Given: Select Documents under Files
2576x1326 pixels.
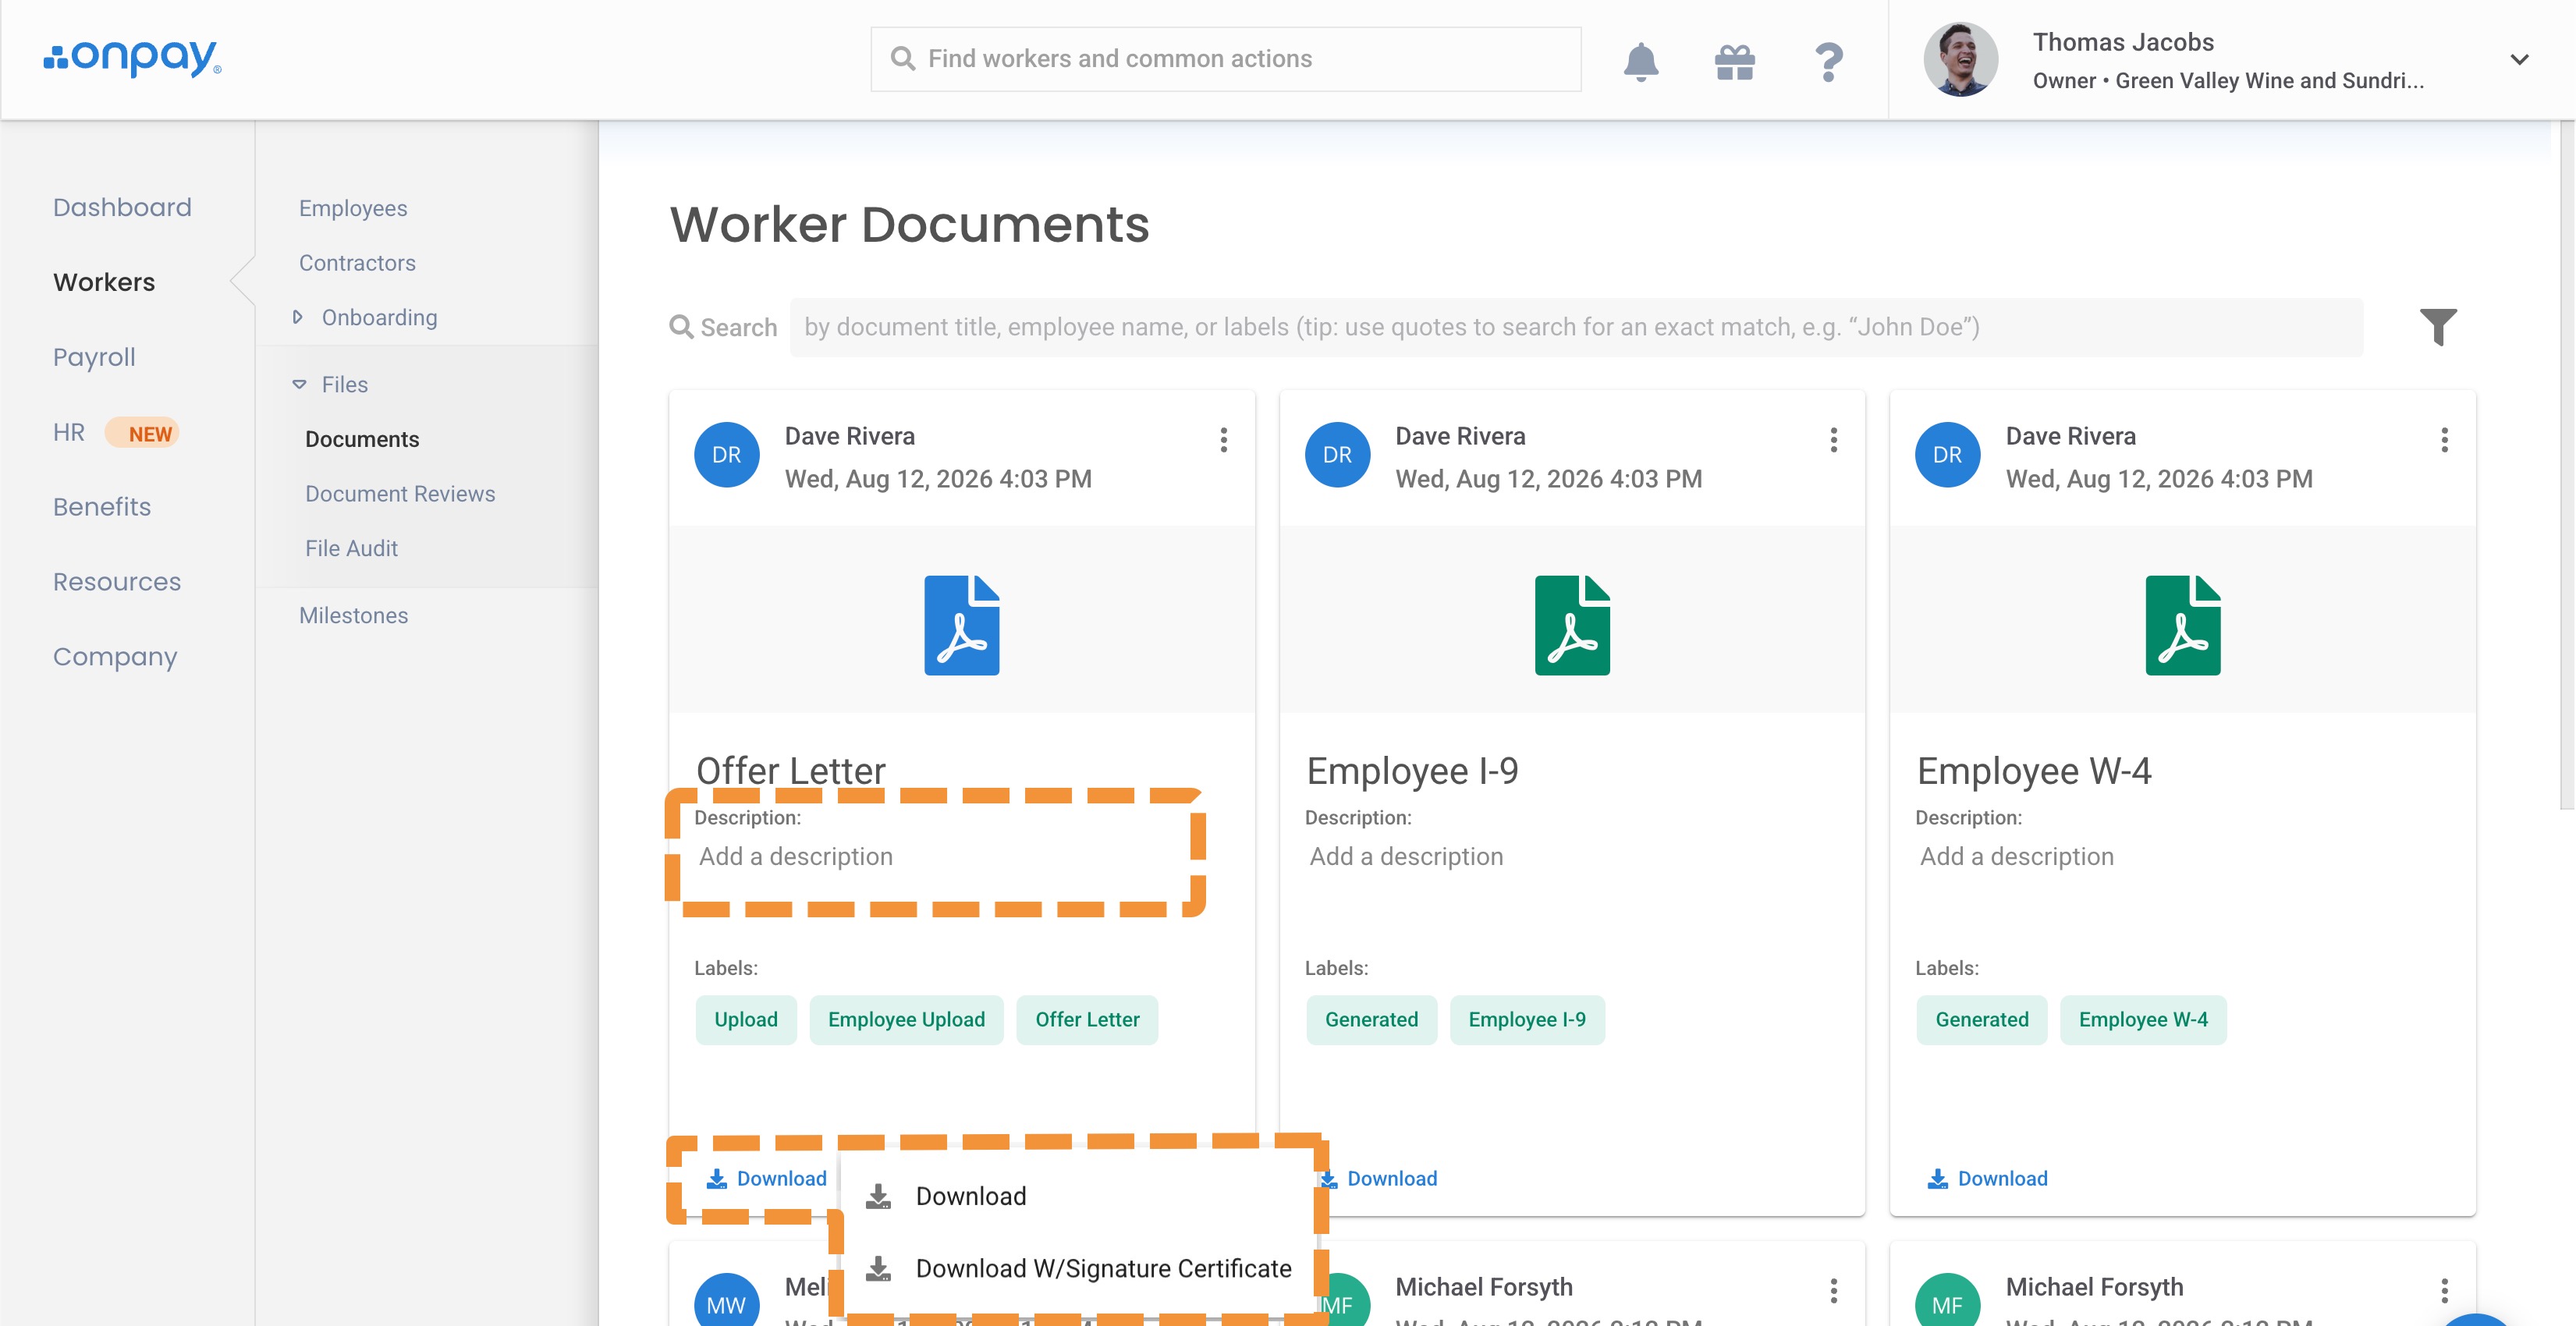Looking at the screenshot, I should pyautogui.click(x=362, y=439).
